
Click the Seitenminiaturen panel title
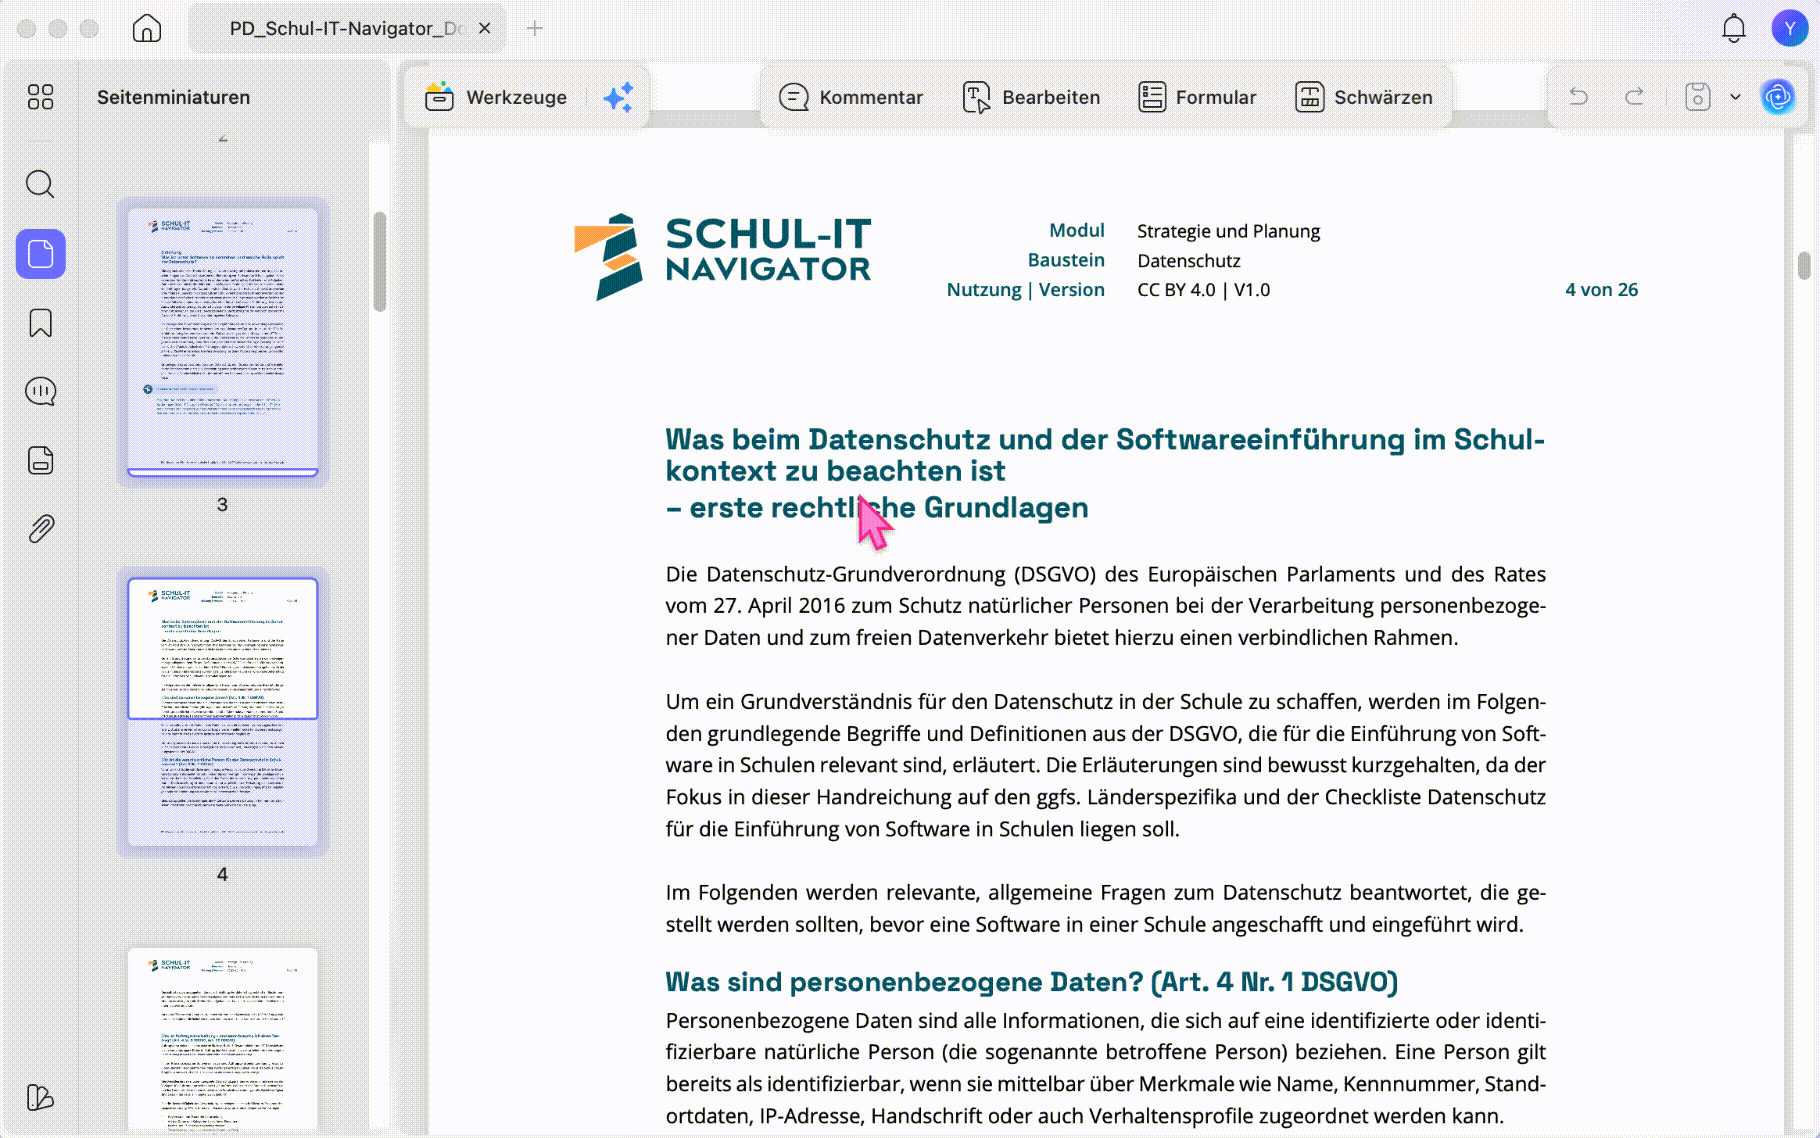coord(174,97)
